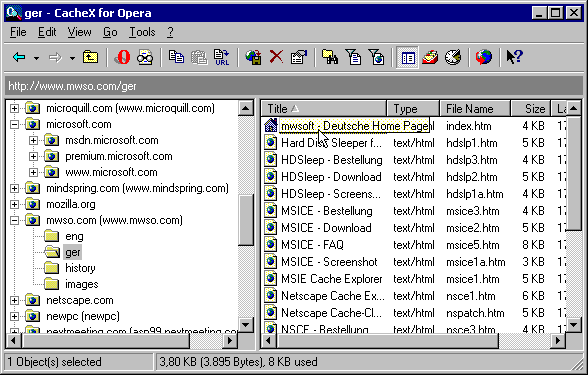Collapse the microsoft.com tree node
The height and width of the screenshot is (375, 588).
click(x=14, y=124)
